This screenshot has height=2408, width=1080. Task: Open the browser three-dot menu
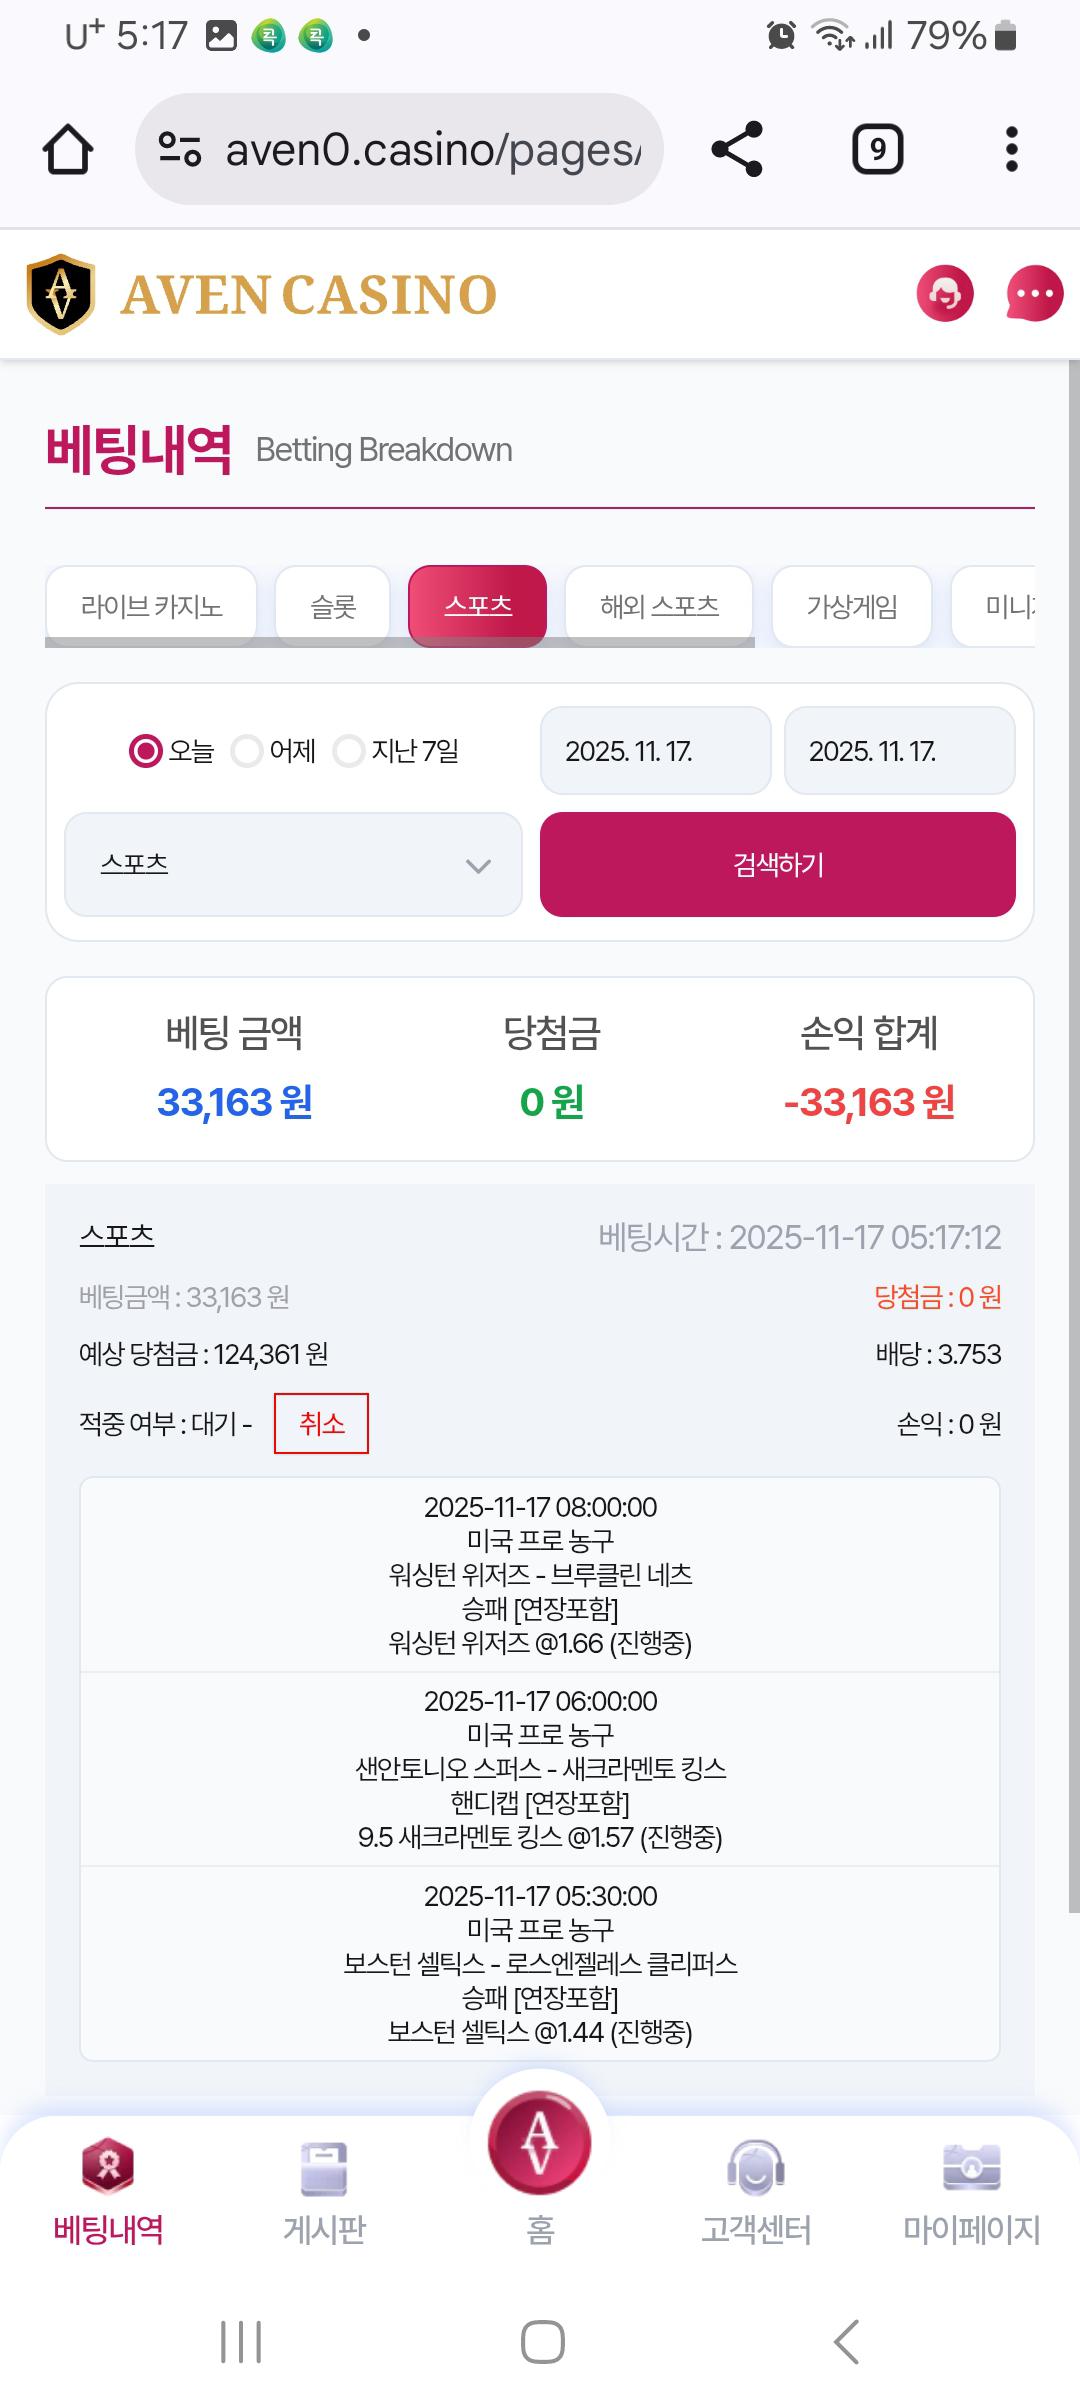1011,150
